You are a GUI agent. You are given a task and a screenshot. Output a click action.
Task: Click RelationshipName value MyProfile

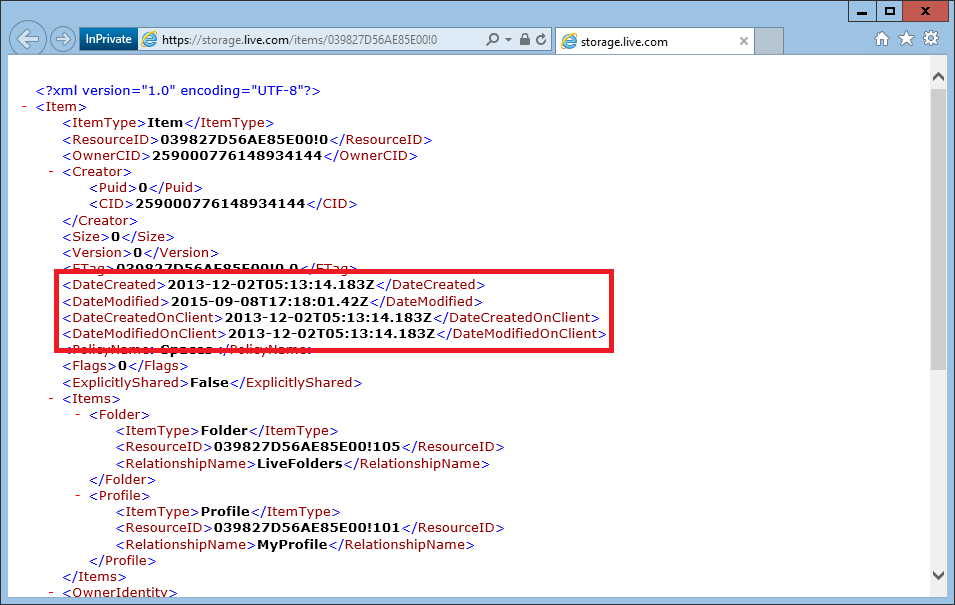(292, 545)
